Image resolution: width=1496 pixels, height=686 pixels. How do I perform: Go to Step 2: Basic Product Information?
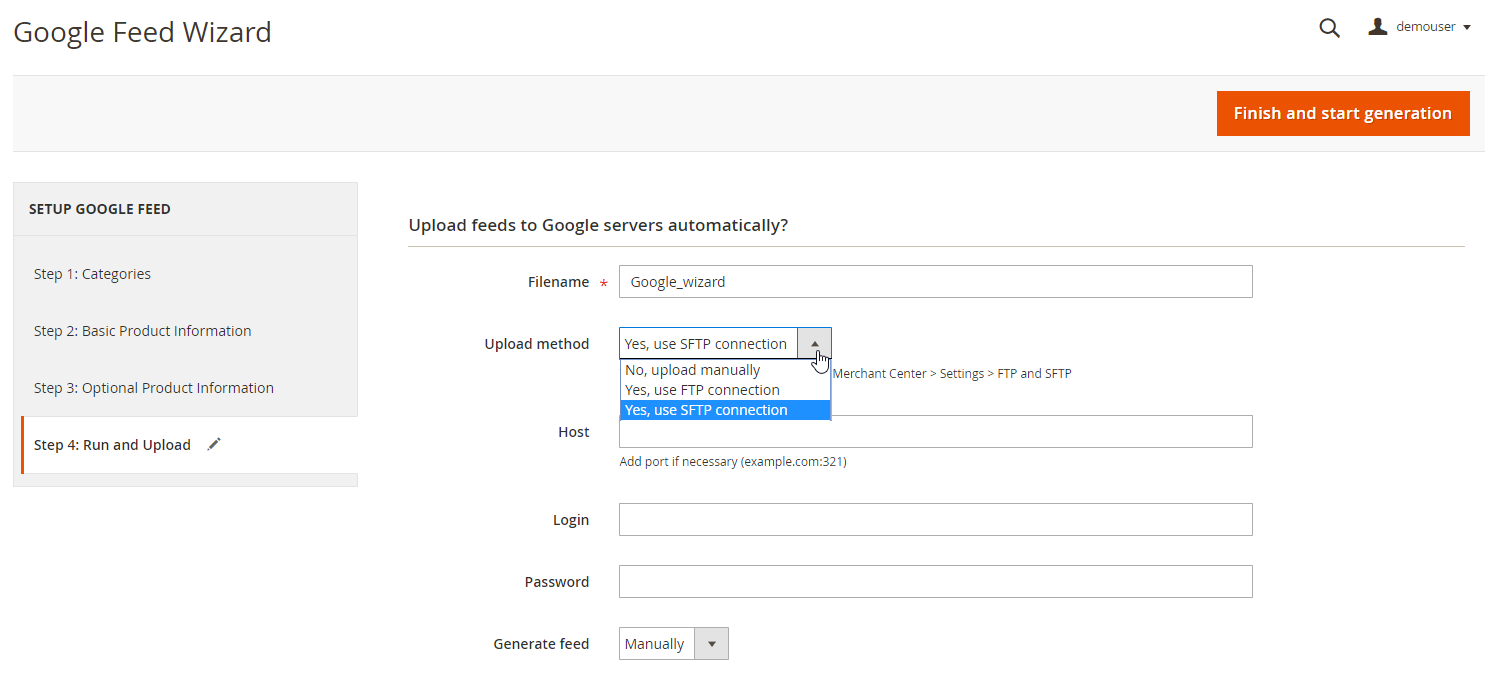click(142, 331)
